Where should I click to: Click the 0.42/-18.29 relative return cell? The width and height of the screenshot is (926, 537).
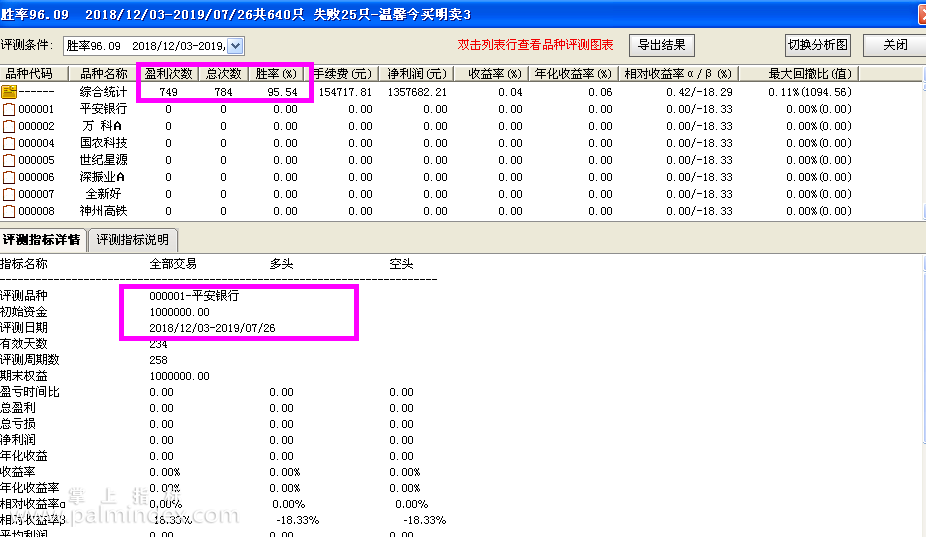tap(699, 92)
